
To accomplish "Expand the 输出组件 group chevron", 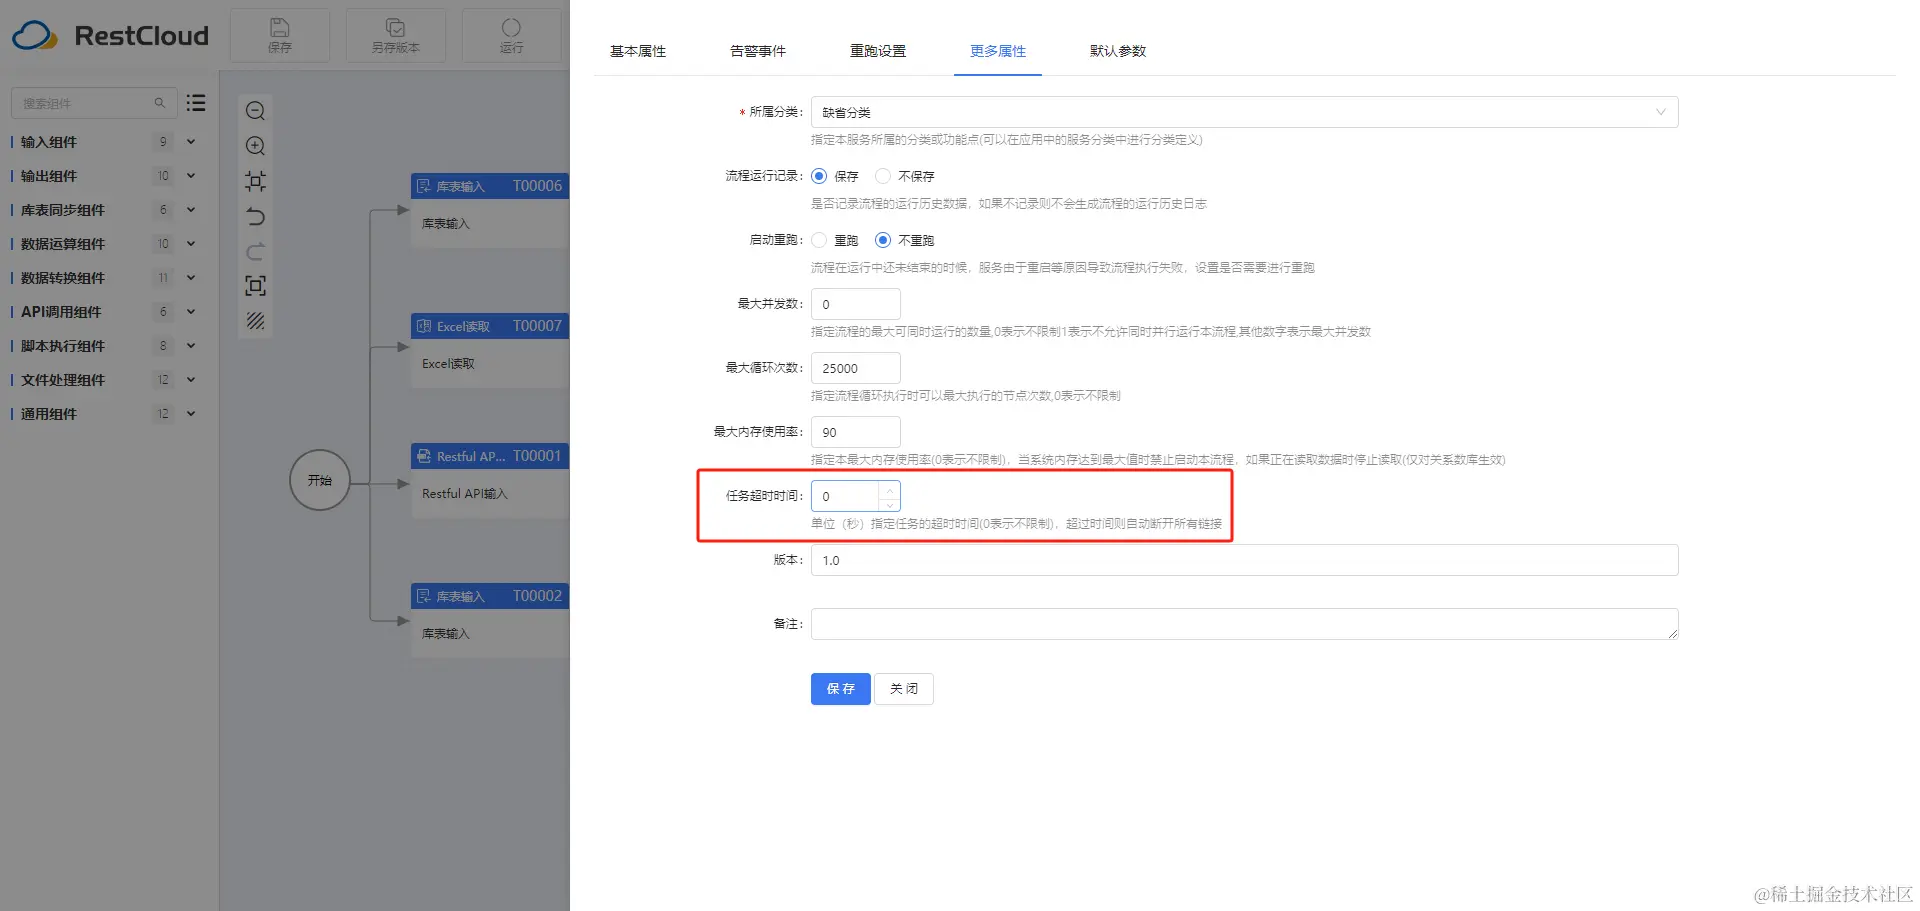I will [x=191, y=176].
